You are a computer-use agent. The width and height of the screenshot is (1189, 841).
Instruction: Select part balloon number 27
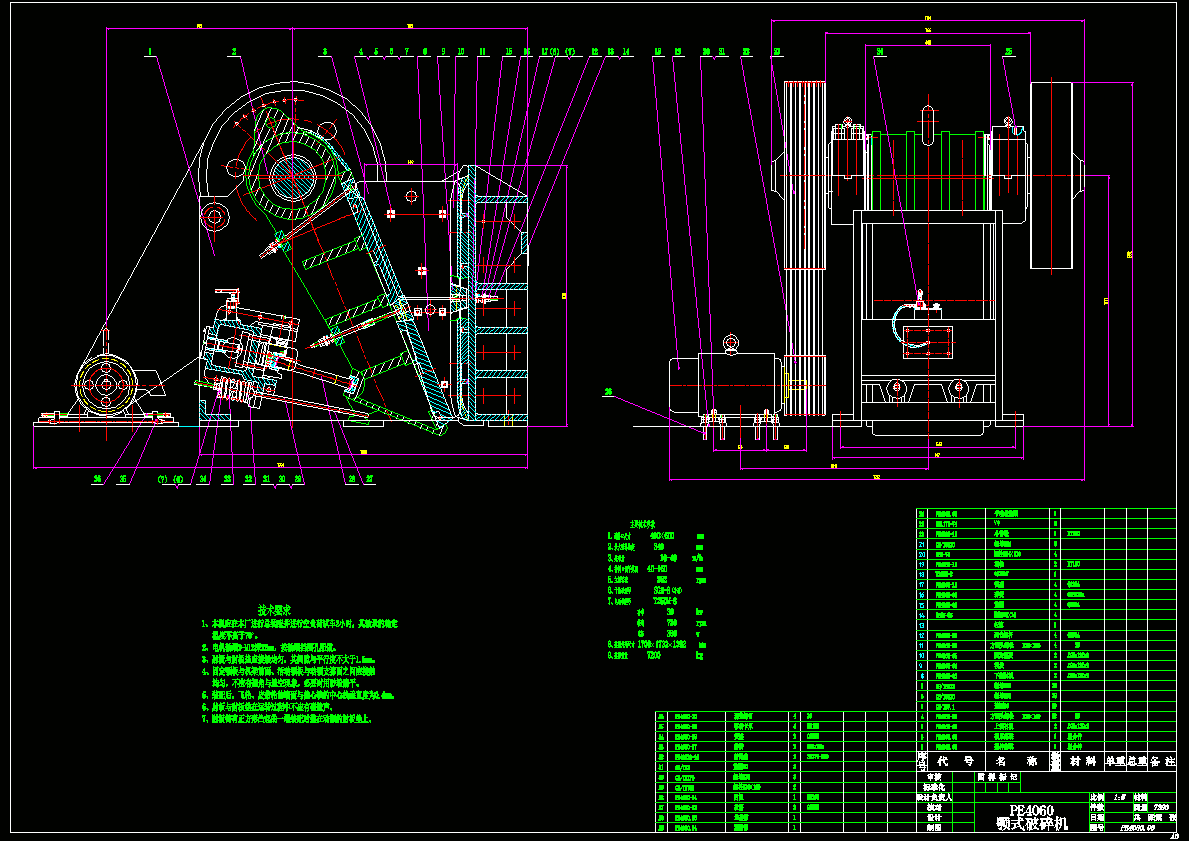(x=370, y=479)
